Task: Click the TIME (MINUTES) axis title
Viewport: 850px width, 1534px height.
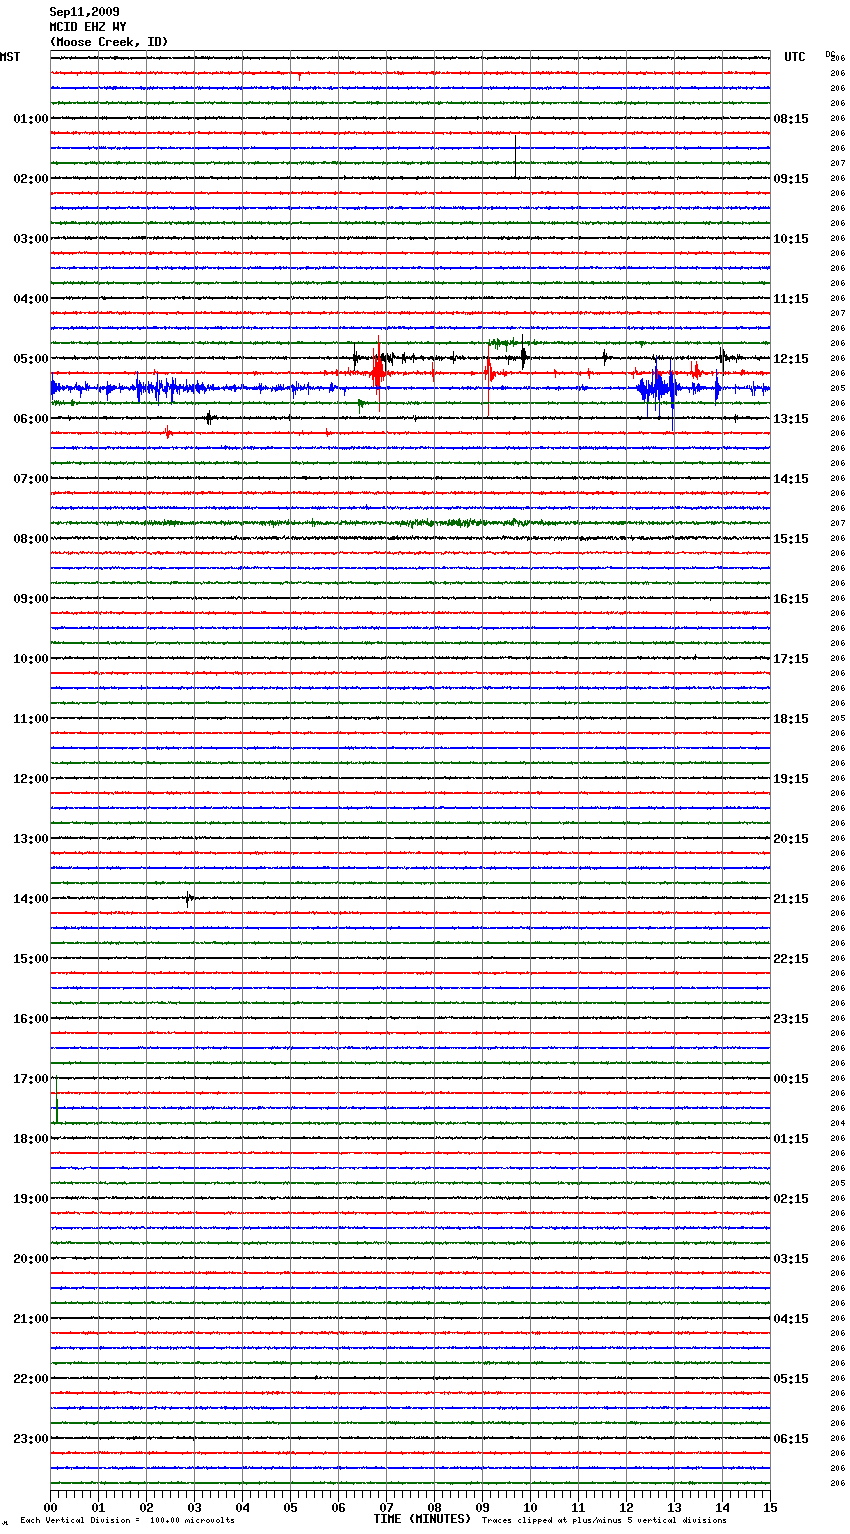Action: (422, 1519)
